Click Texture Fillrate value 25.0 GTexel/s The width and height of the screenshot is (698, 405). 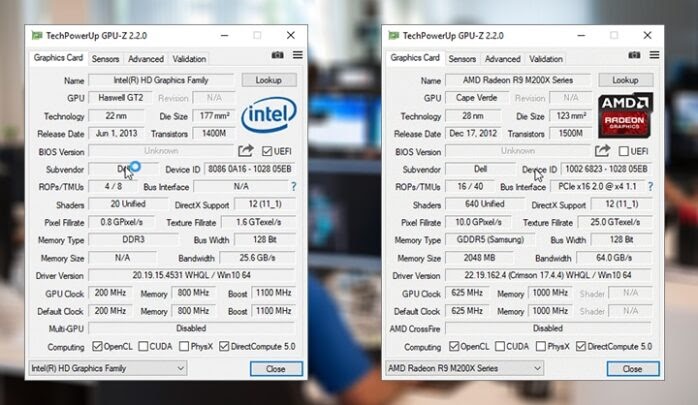click(615, 222)
